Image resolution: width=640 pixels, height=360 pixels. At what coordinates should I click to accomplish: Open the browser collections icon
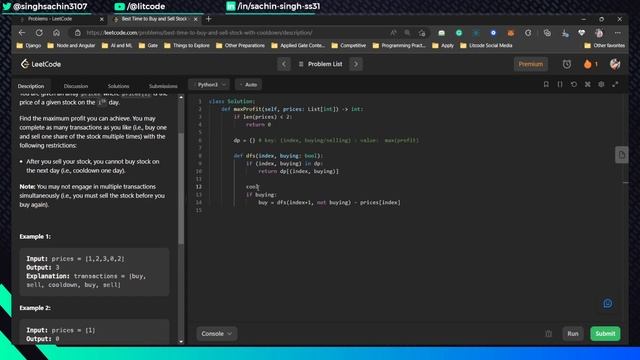[547, 33]
